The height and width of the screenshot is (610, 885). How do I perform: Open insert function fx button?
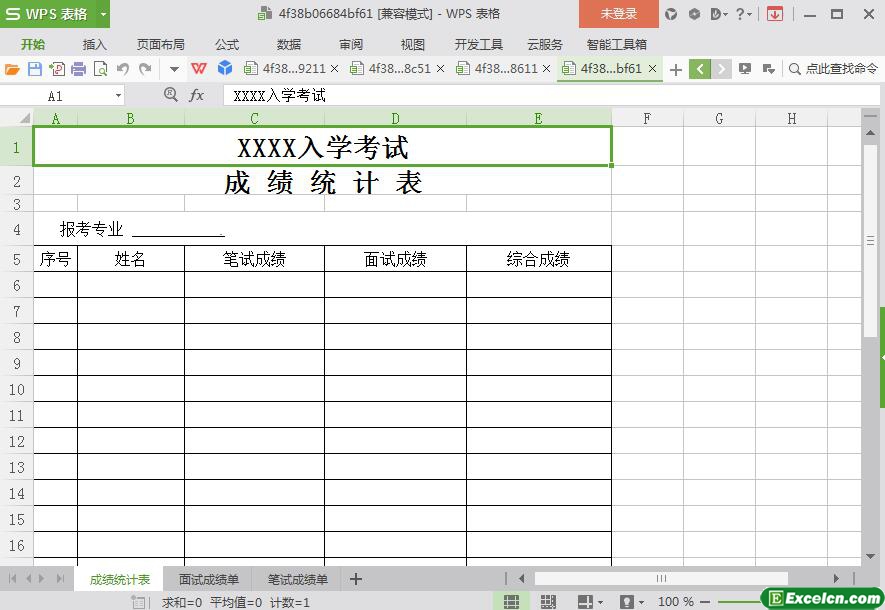tap(196, 95)
